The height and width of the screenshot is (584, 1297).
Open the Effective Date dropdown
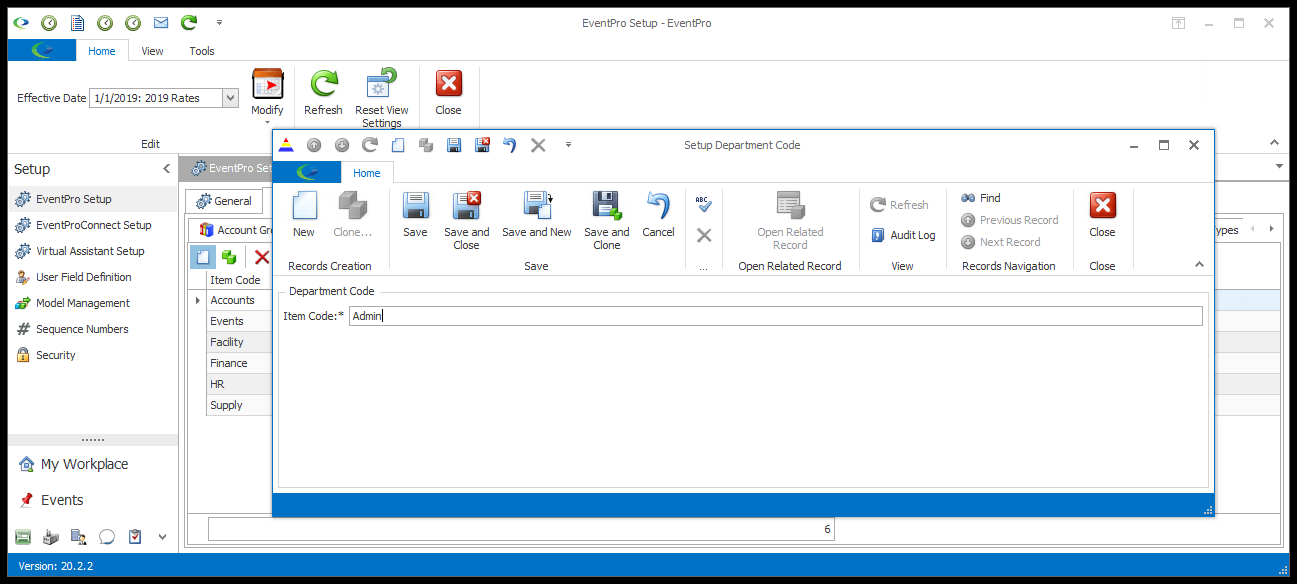click(x=231, y=98)
